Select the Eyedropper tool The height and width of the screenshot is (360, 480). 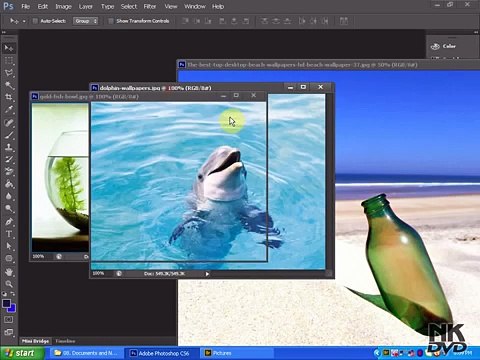pyautogui.click(x=9, y=110)
